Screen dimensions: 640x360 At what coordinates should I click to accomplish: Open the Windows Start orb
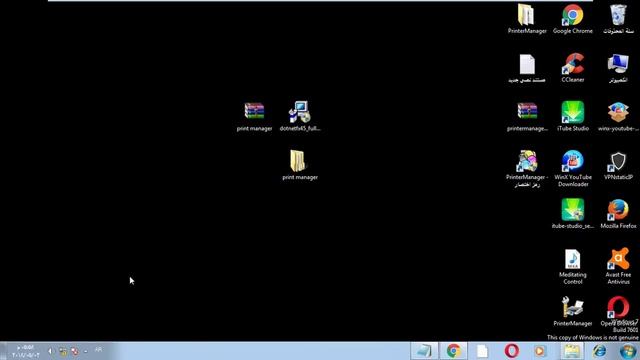[628, 351]
